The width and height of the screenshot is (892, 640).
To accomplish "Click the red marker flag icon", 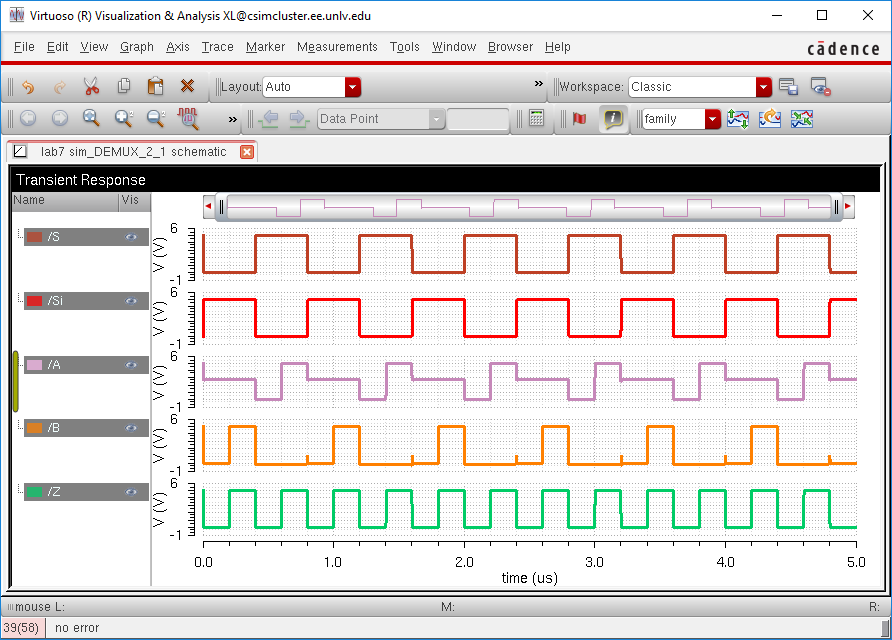I will (578, 119).
